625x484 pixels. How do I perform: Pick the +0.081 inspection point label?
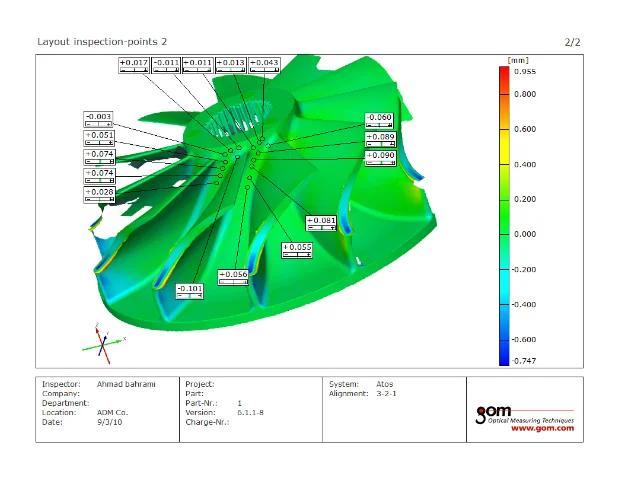pos(321,220)
